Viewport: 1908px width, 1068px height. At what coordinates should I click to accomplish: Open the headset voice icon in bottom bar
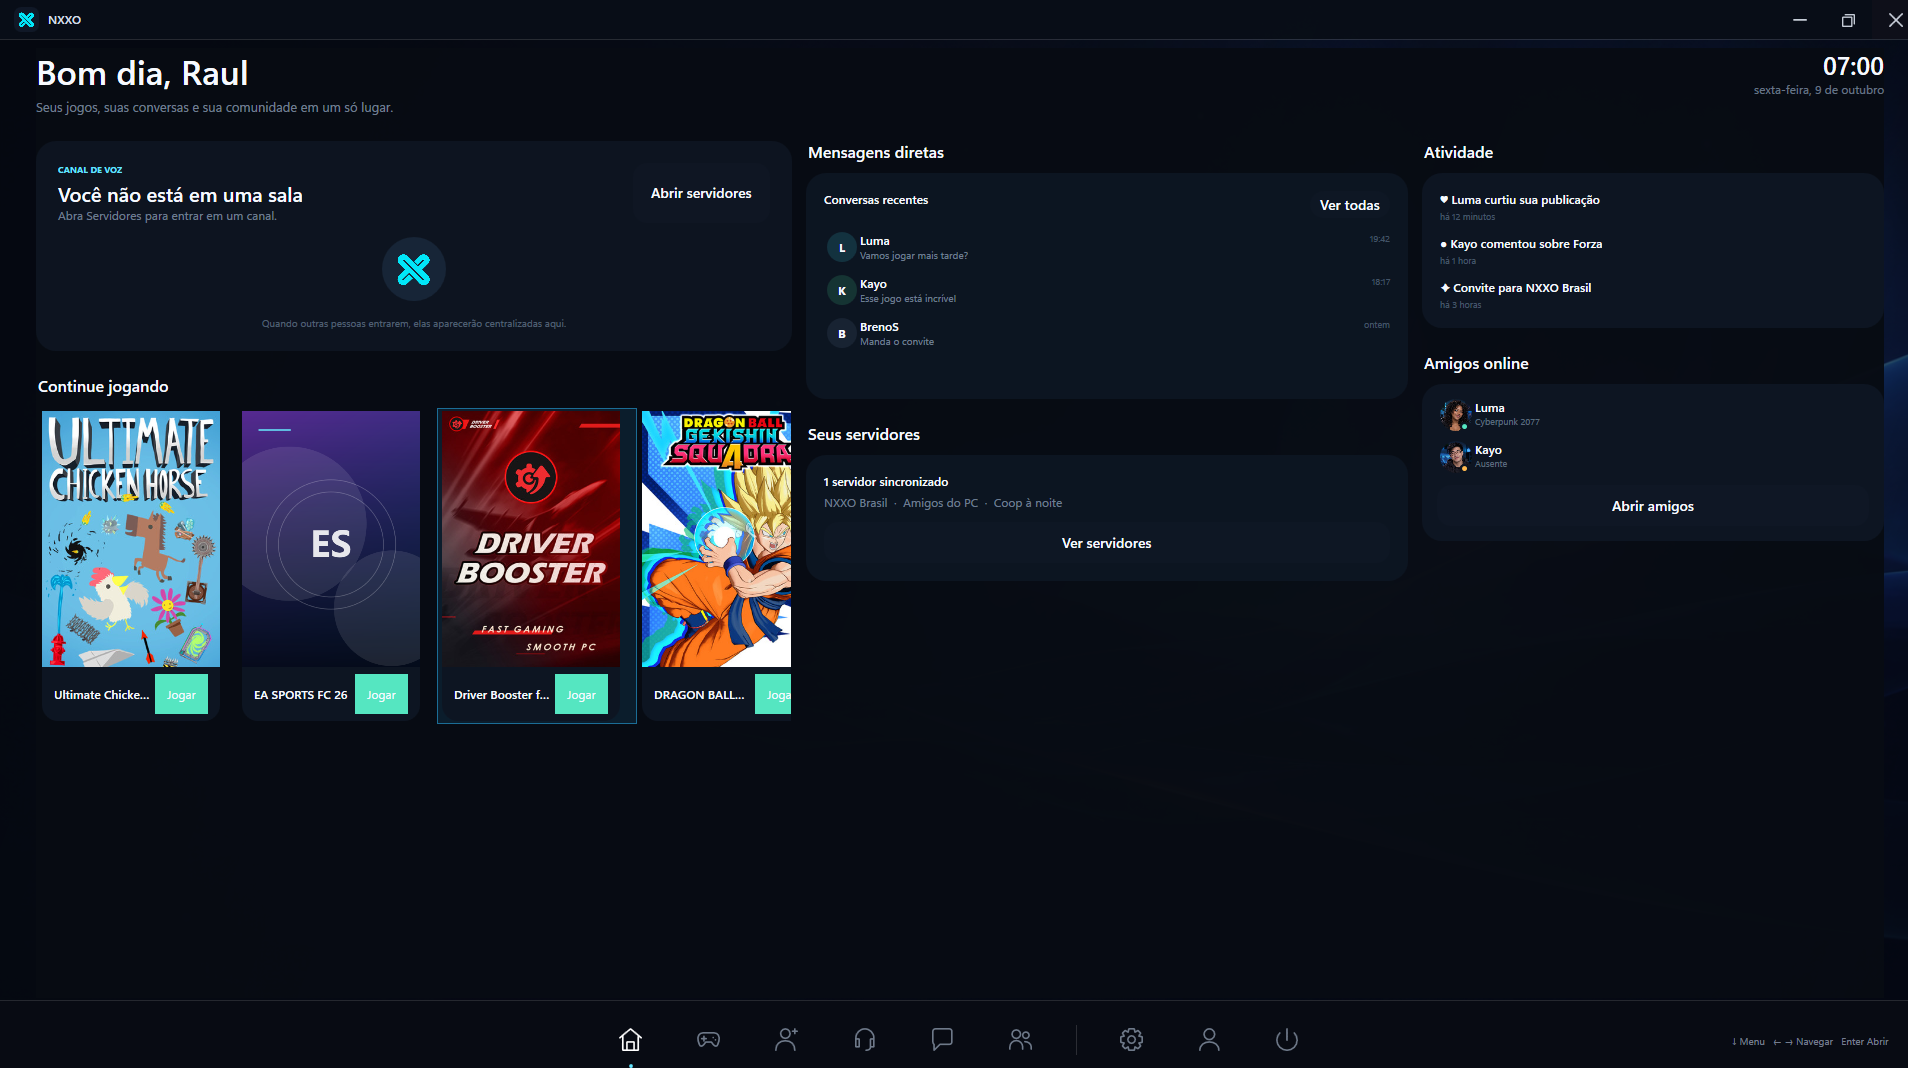click(865, 1040)
